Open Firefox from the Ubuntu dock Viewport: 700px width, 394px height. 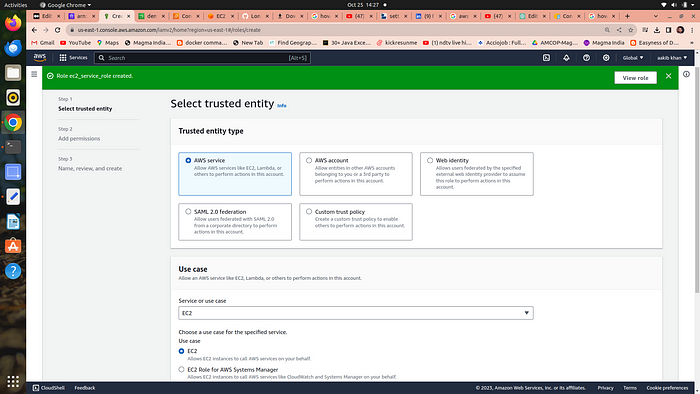click(13, 23)
